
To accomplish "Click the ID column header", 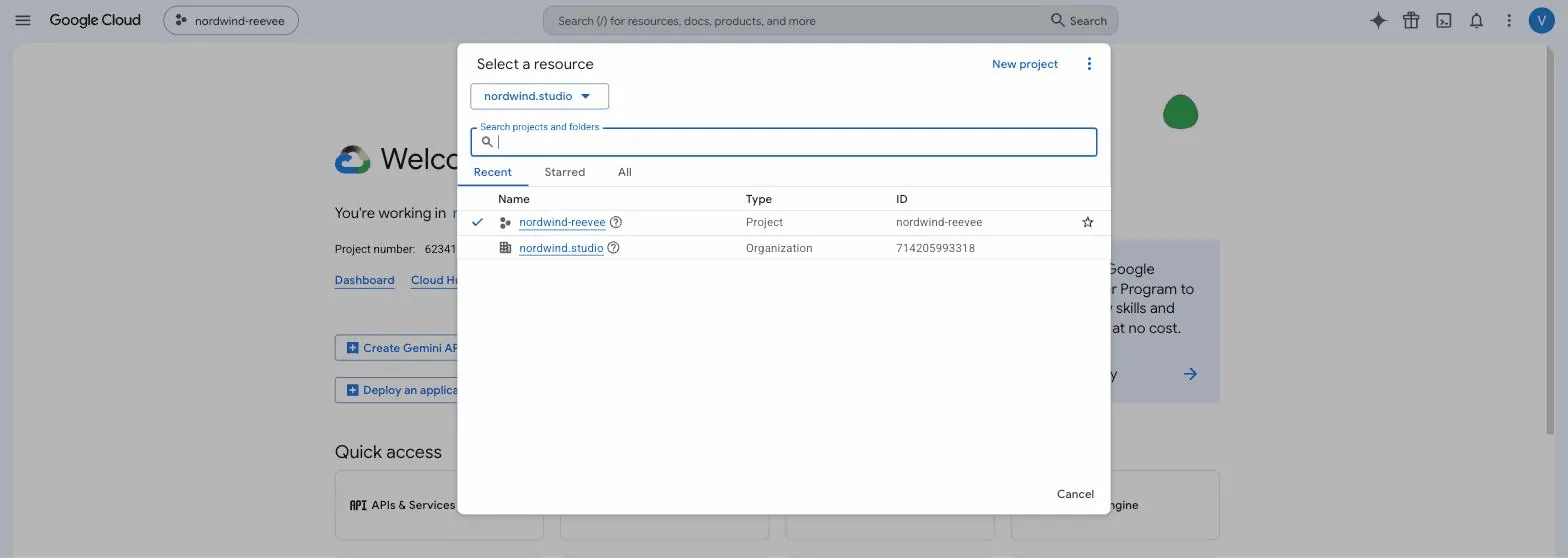I will (901, 199).
